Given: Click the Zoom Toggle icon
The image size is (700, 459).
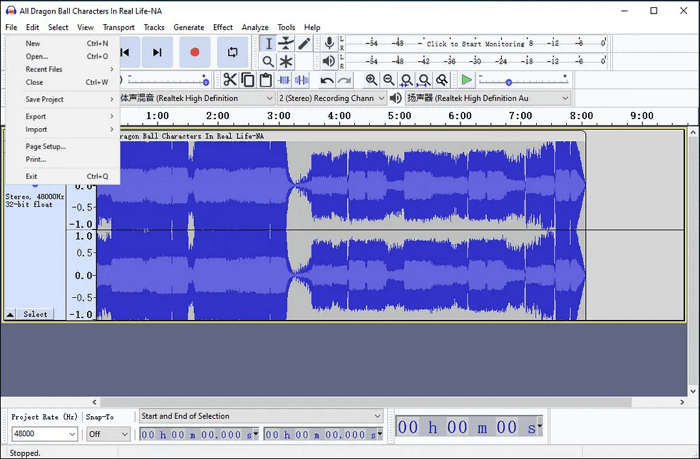Looking at the screenshot, I should 442,80.
